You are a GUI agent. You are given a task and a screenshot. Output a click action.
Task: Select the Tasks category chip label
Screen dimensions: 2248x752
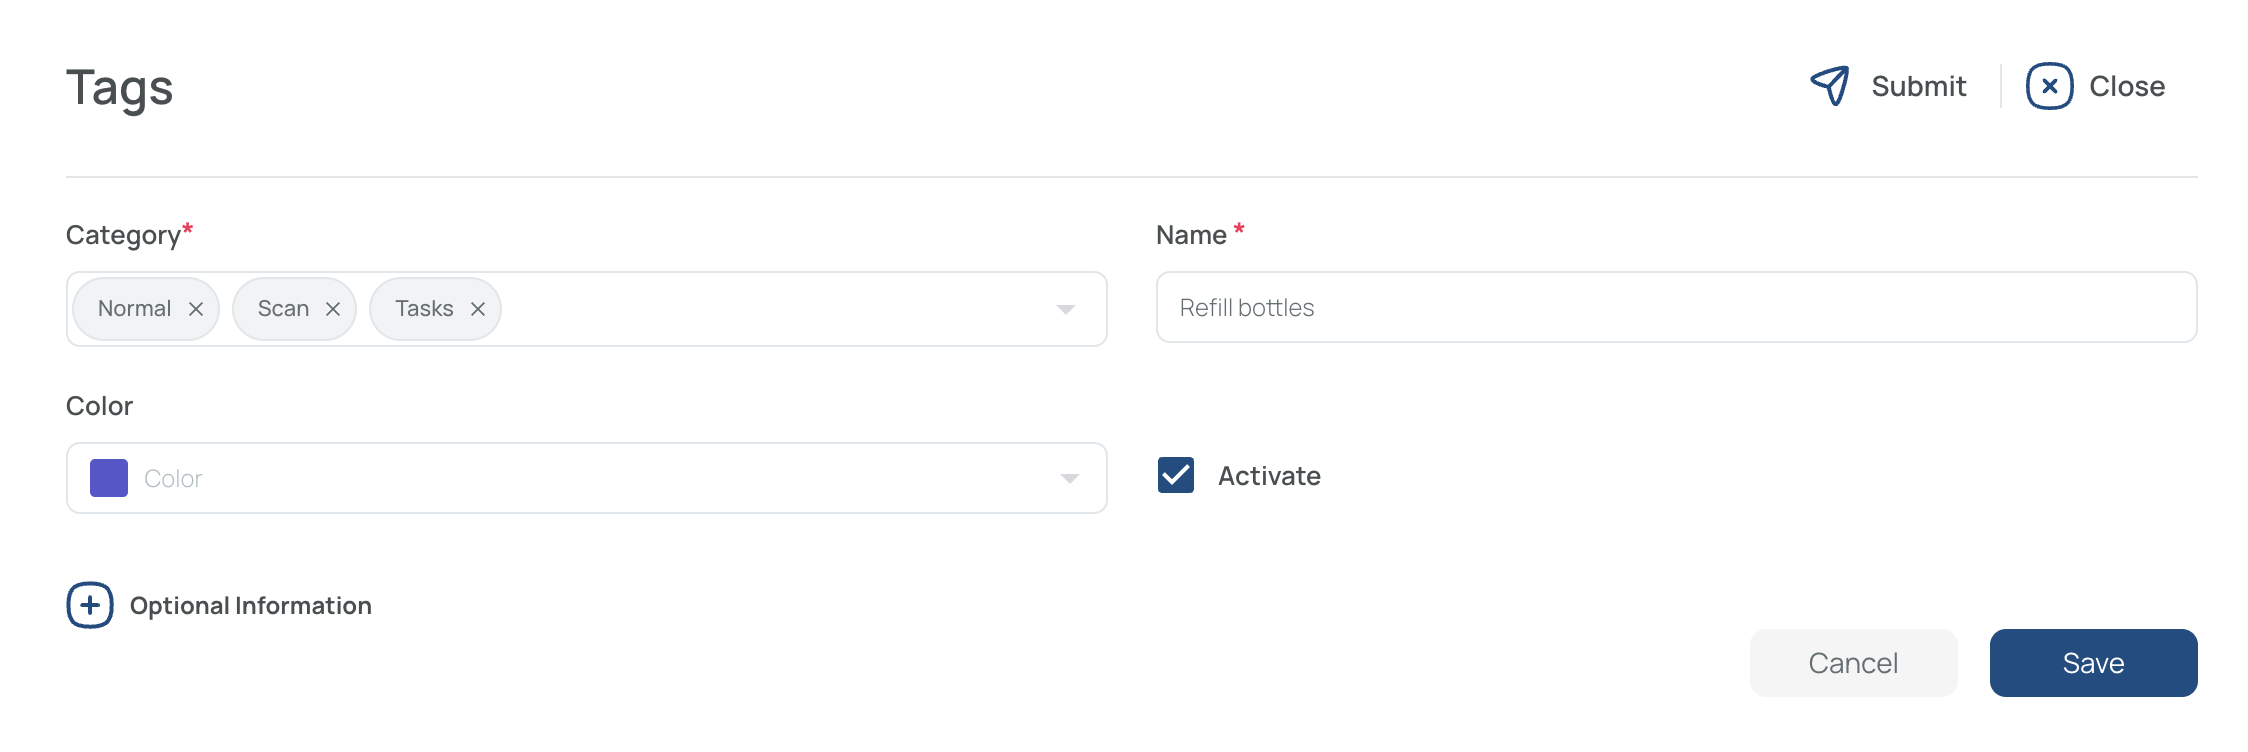click(x=424, y=309)
